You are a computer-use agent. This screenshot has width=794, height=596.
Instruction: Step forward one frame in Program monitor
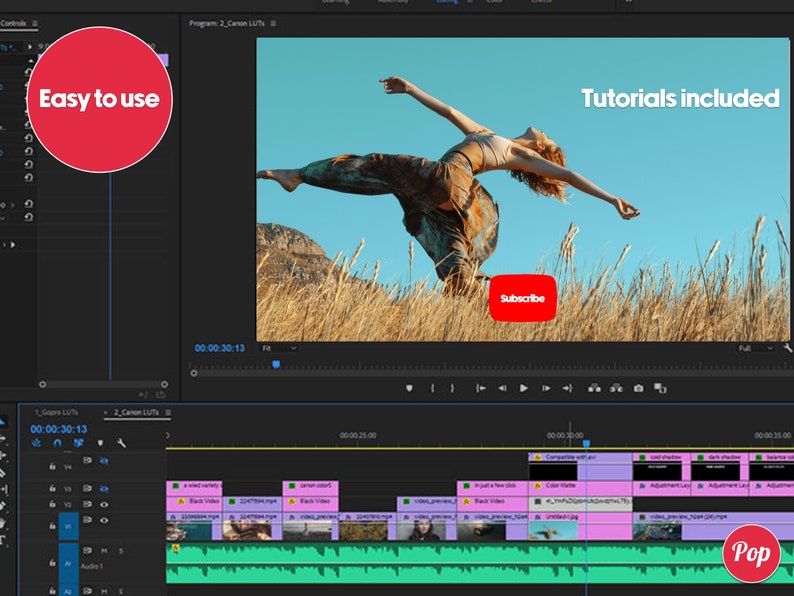click(x=546, y=388)
